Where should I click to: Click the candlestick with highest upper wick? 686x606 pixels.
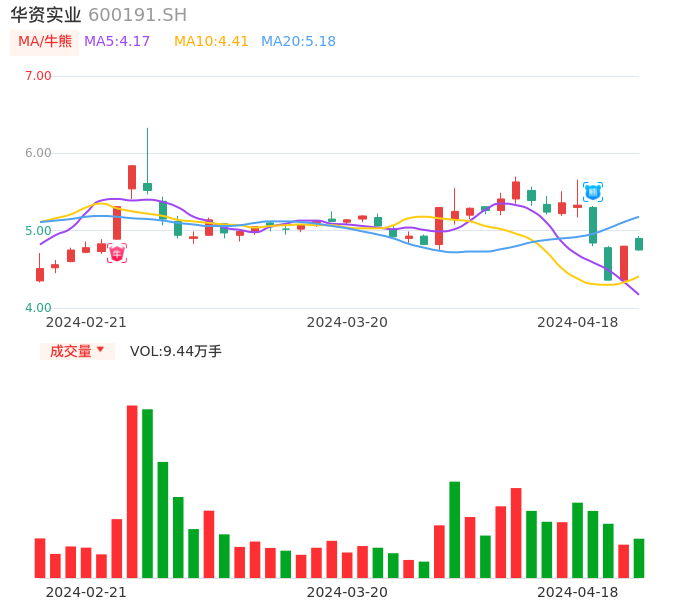[x=147, y=186]
